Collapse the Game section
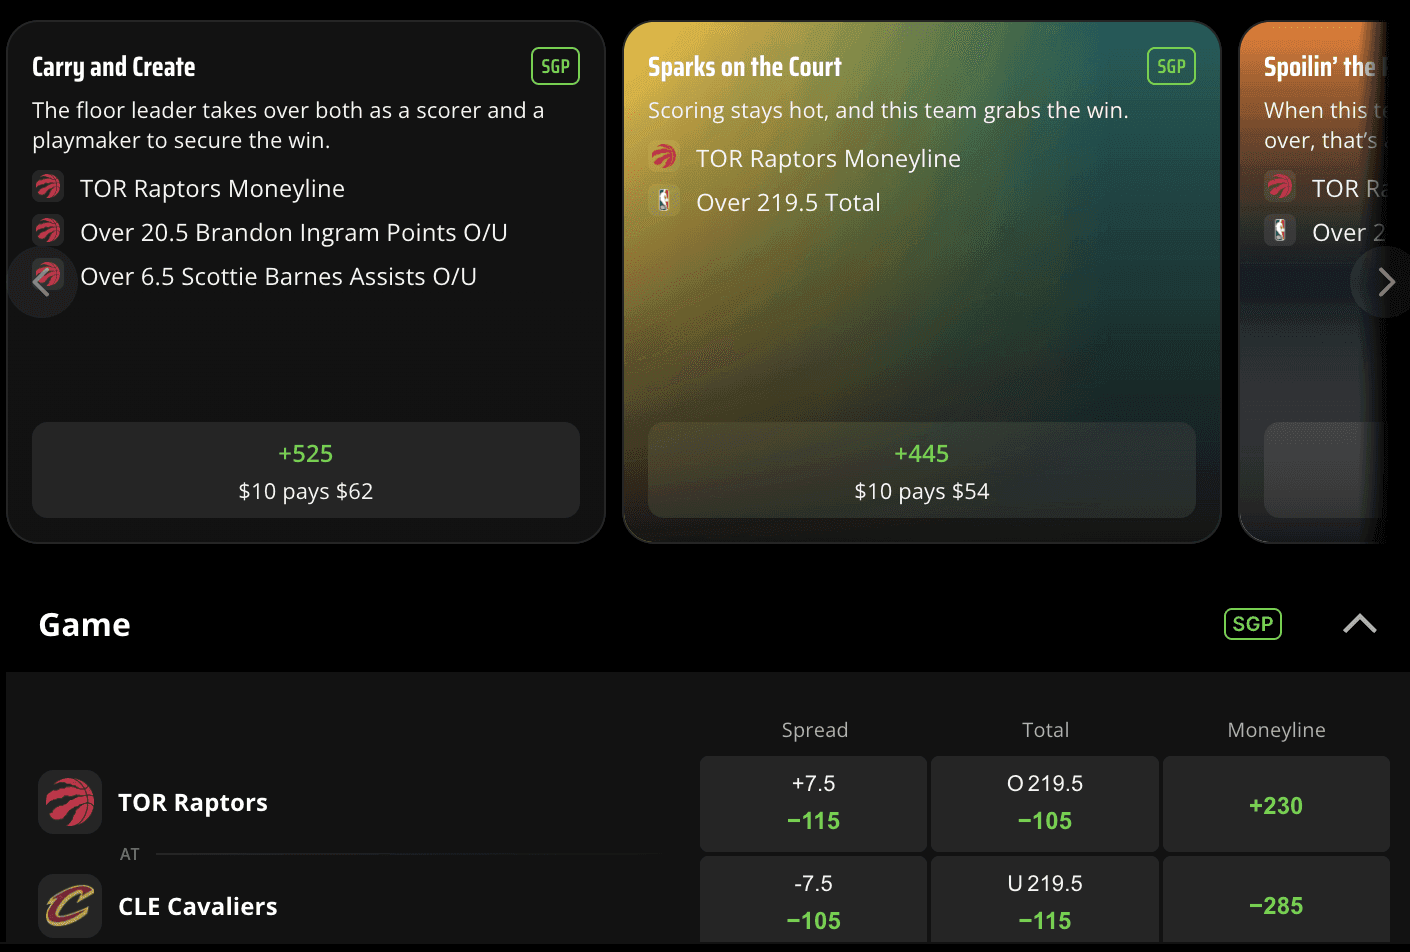The image size is (1410, 952). 1359,623
